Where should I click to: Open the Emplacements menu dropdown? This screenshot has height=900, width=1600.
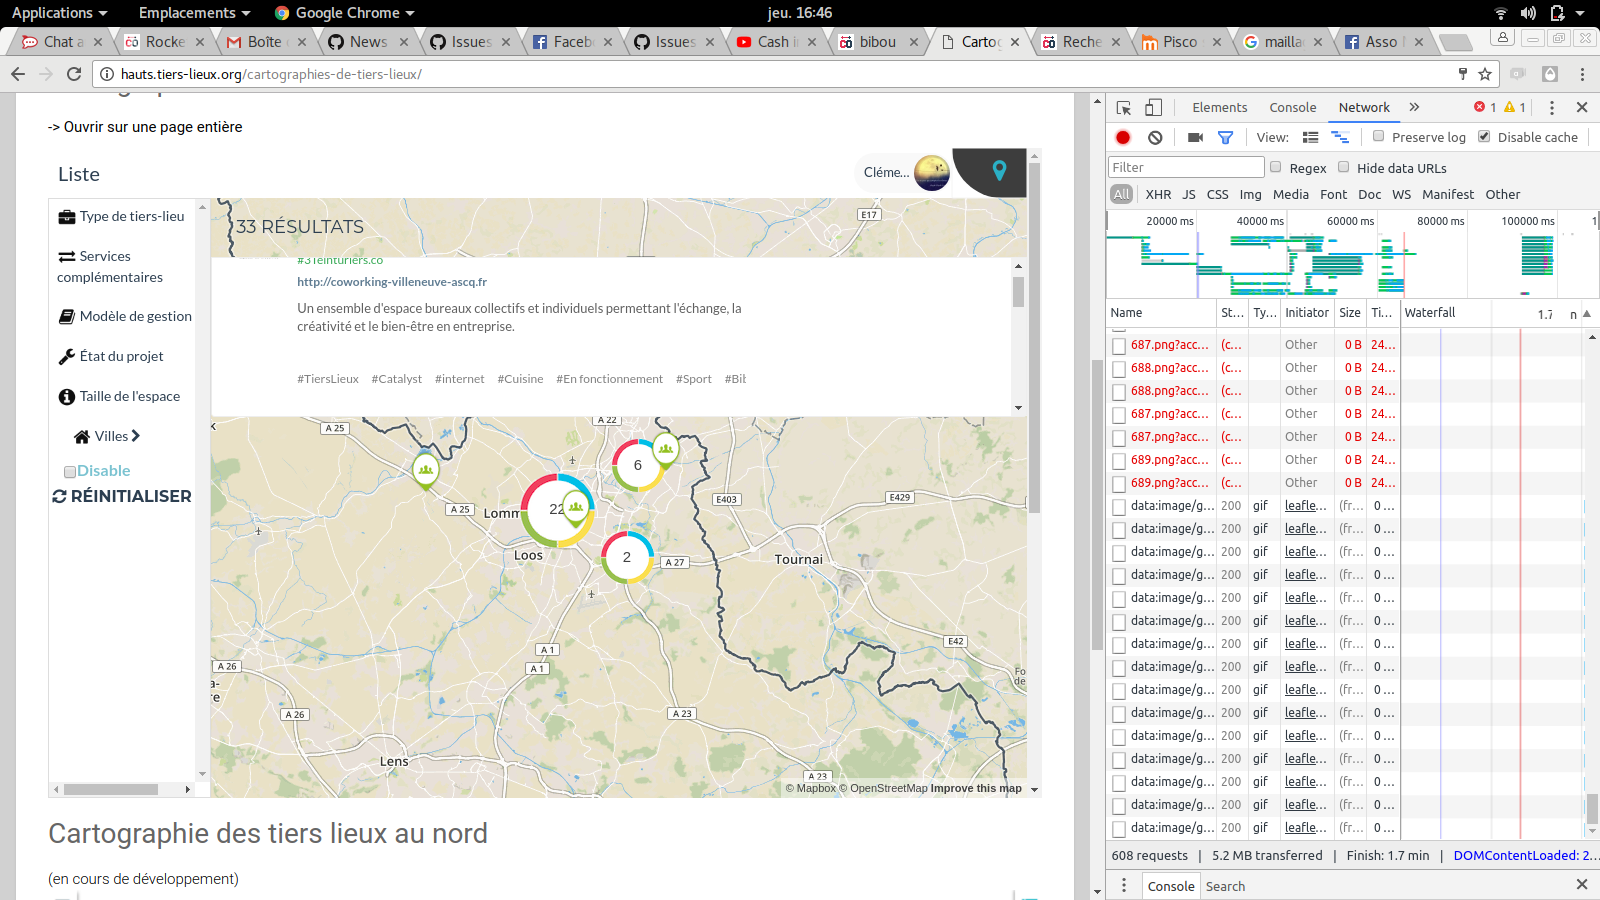(194, 13)
